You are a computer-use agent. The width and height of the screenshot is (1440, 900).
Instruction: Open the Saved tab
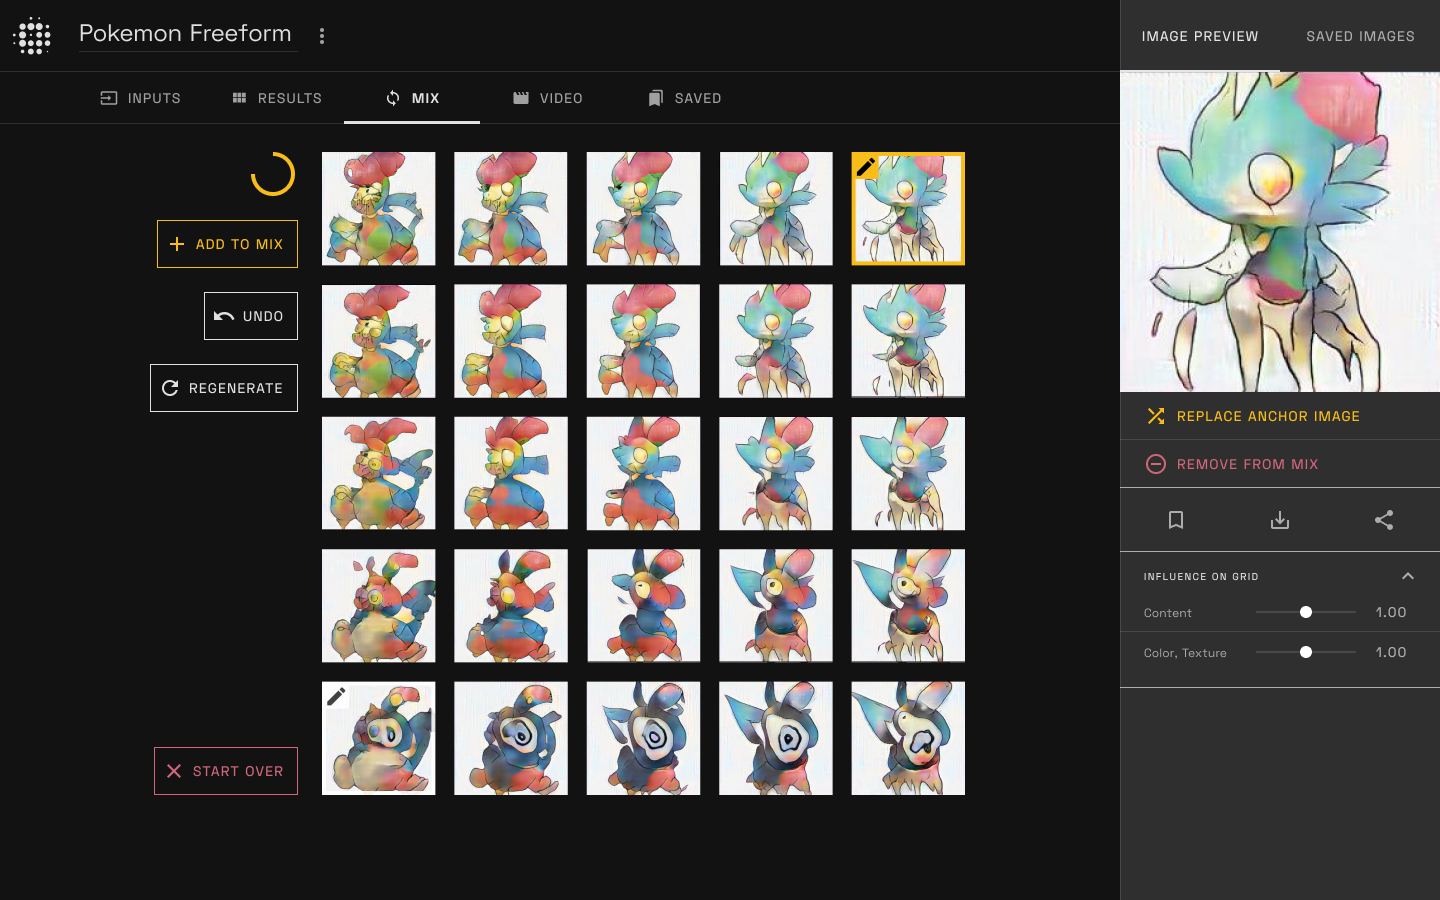click(x=685, y=98)
